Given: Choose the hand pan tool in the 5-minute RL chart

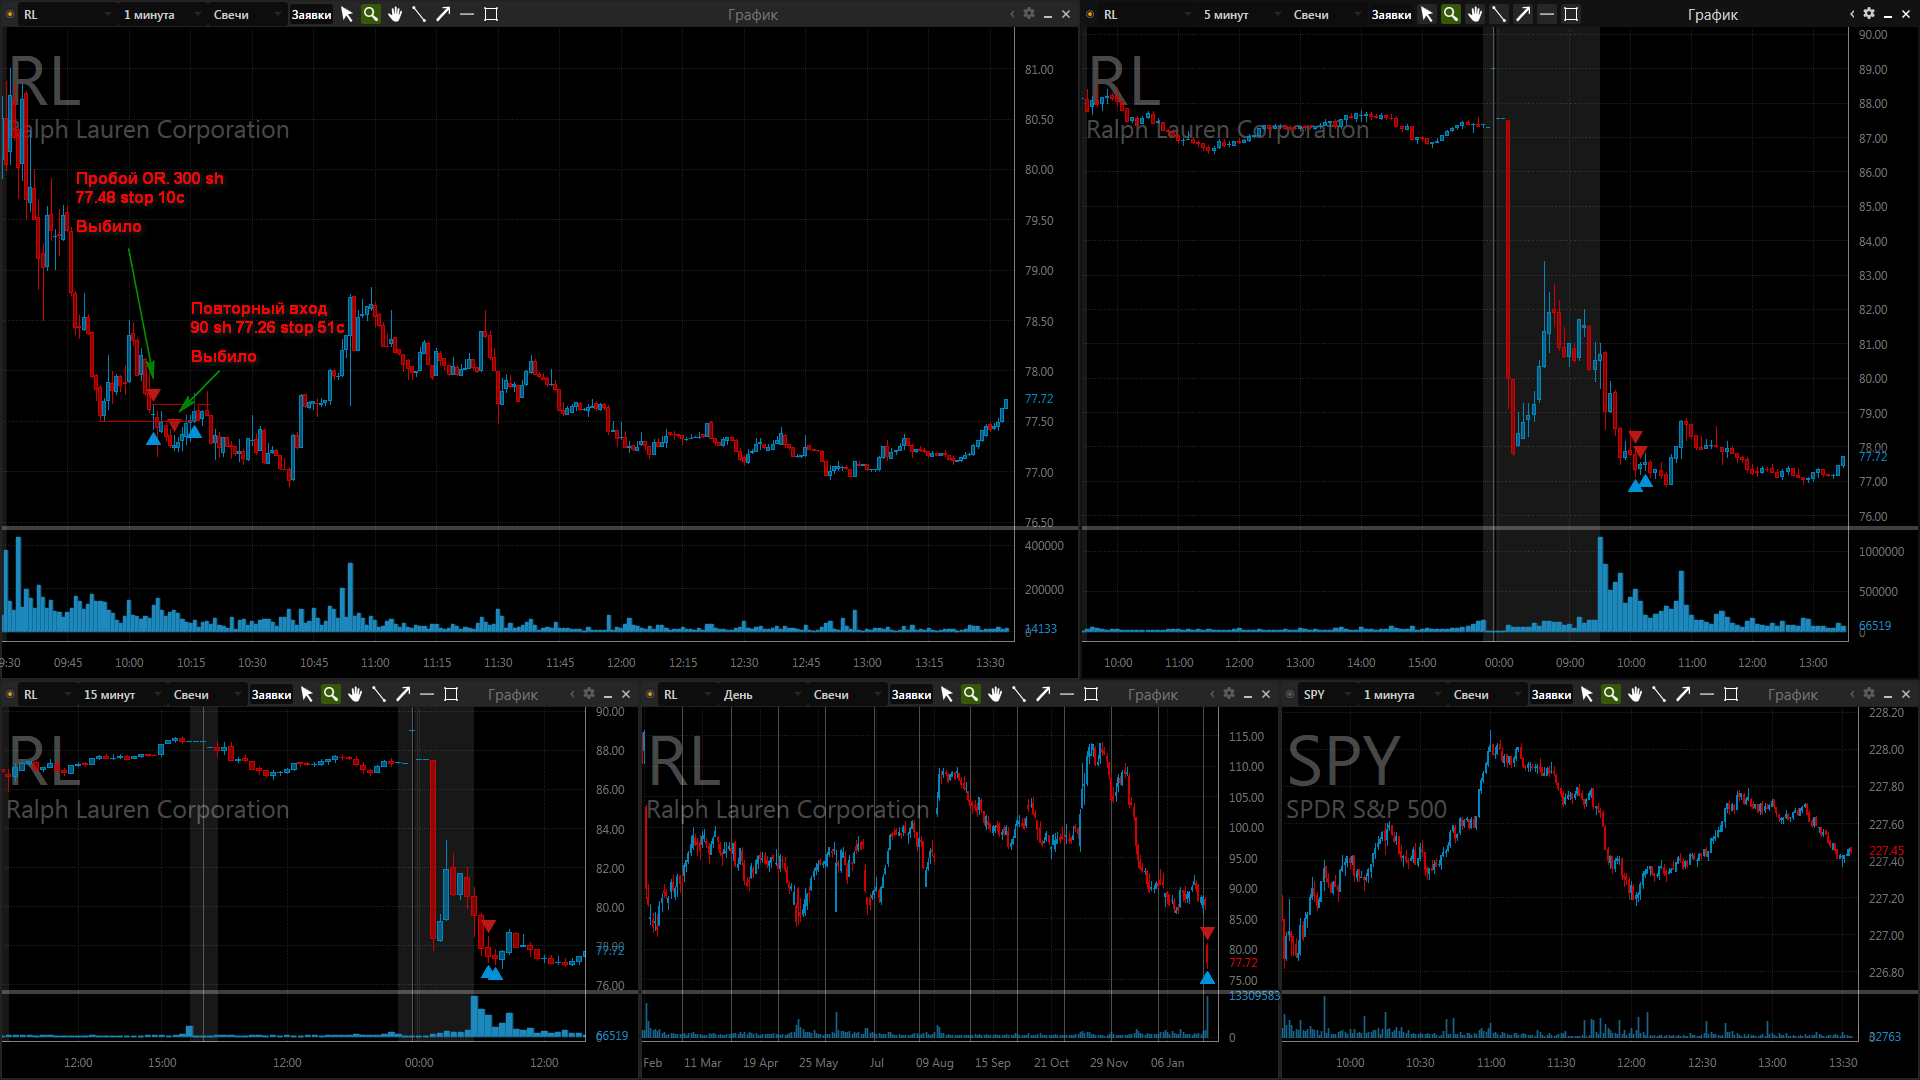Looking at the screenshot, I should coord(1475,14).
